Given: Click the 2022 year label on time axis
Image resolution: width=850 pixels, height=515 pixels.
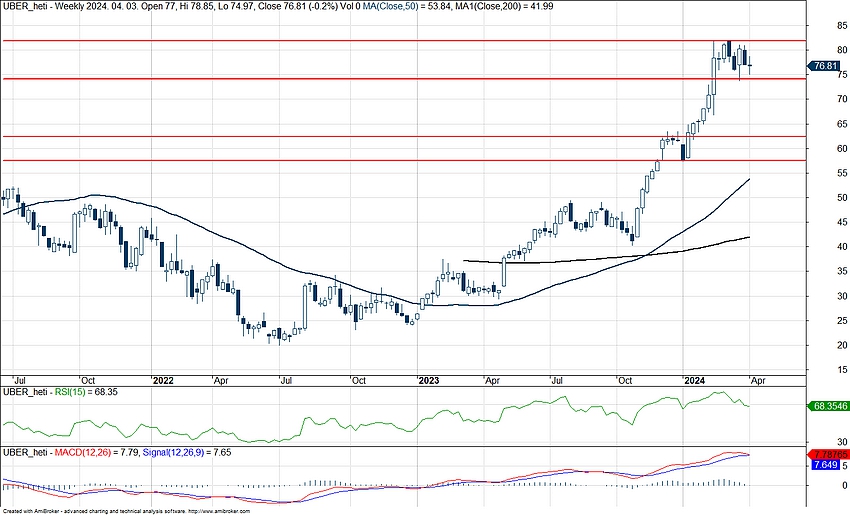Looking at the screenshot, I should click(163, 381).
